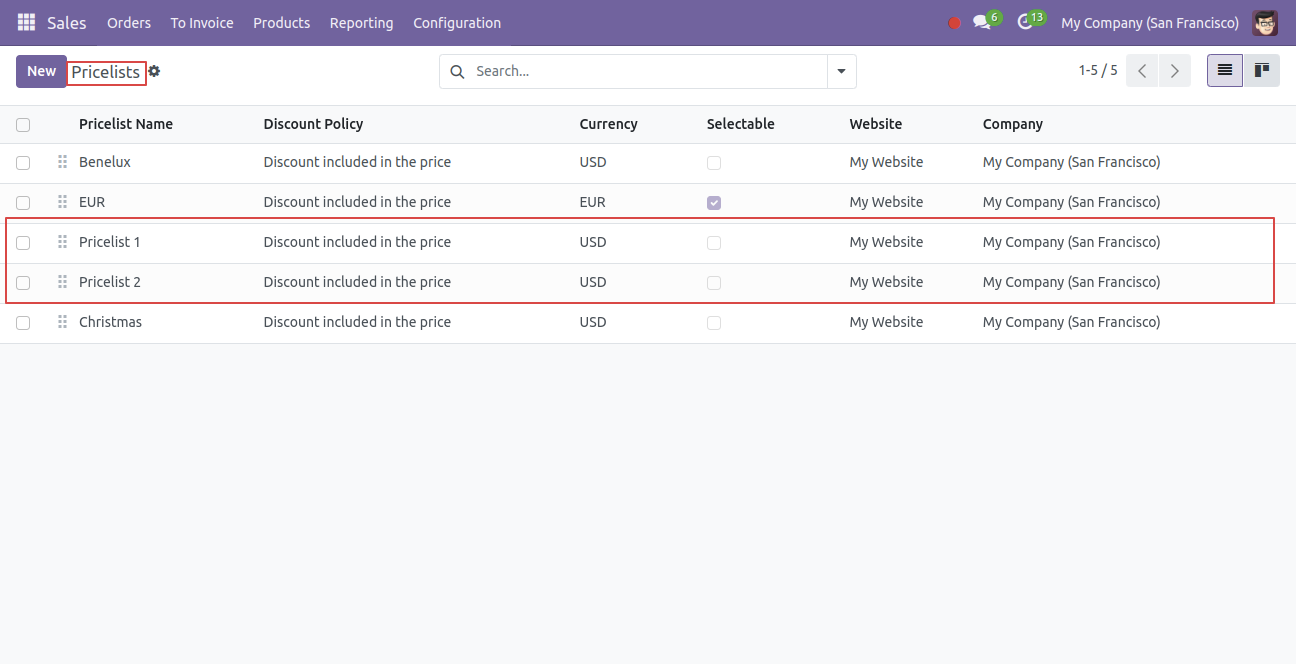This screenshot has height=664, width=1296.
Task: Open the Pricelist 1 record
Action: (110, 242)
